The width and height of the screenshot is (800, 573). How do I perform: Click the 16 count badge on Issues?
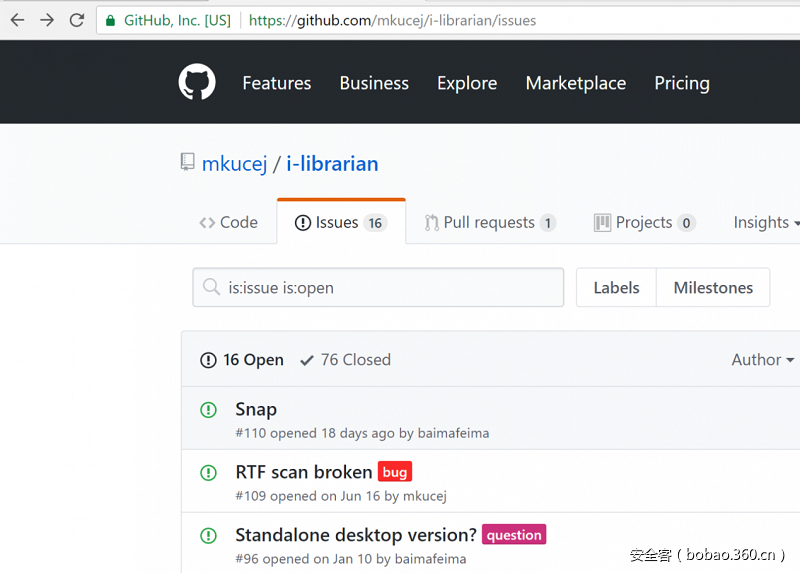click(376, 223)
